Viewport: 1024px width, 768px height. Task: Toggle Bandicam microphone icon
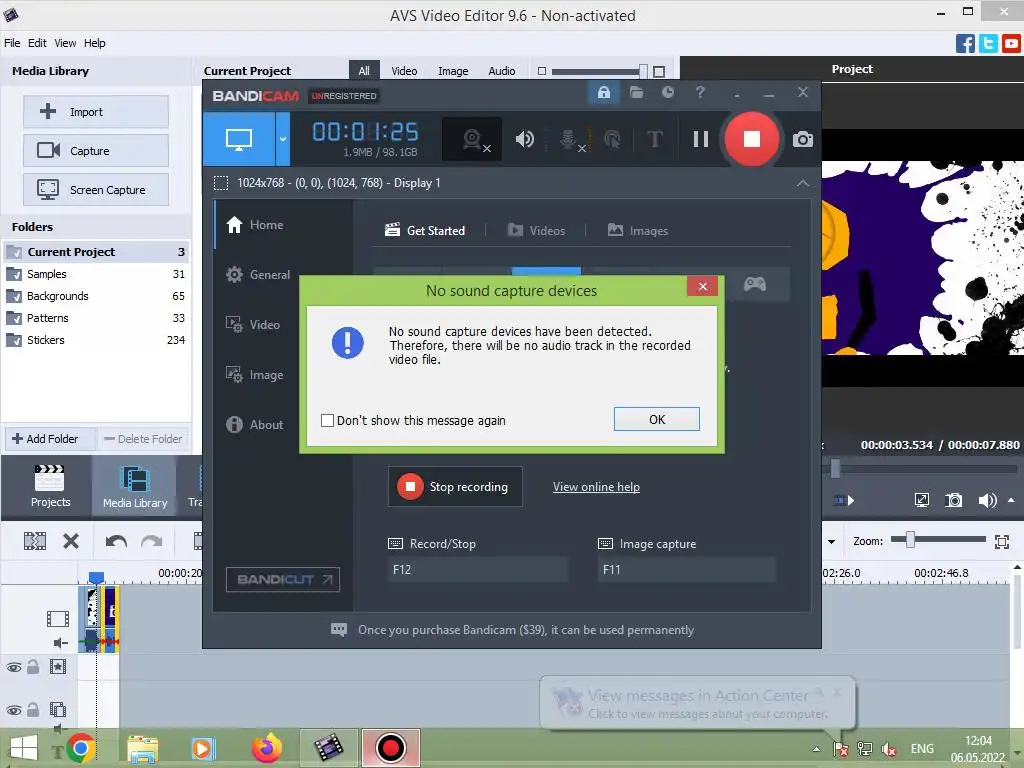pos(569,139)
